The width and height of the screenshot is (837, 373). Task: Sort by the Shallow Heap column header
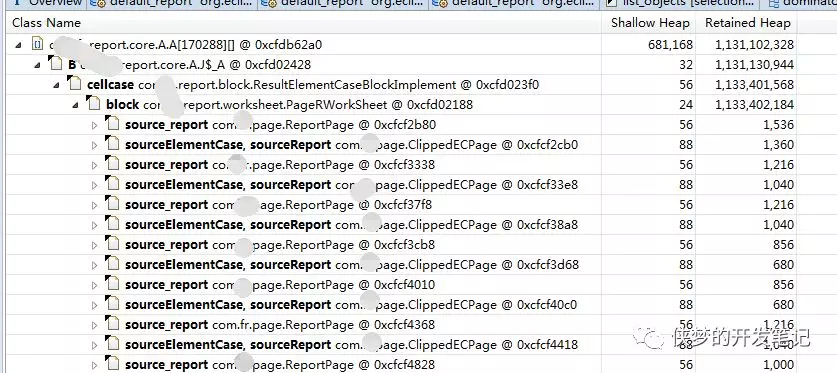click(x=649, y=23)
